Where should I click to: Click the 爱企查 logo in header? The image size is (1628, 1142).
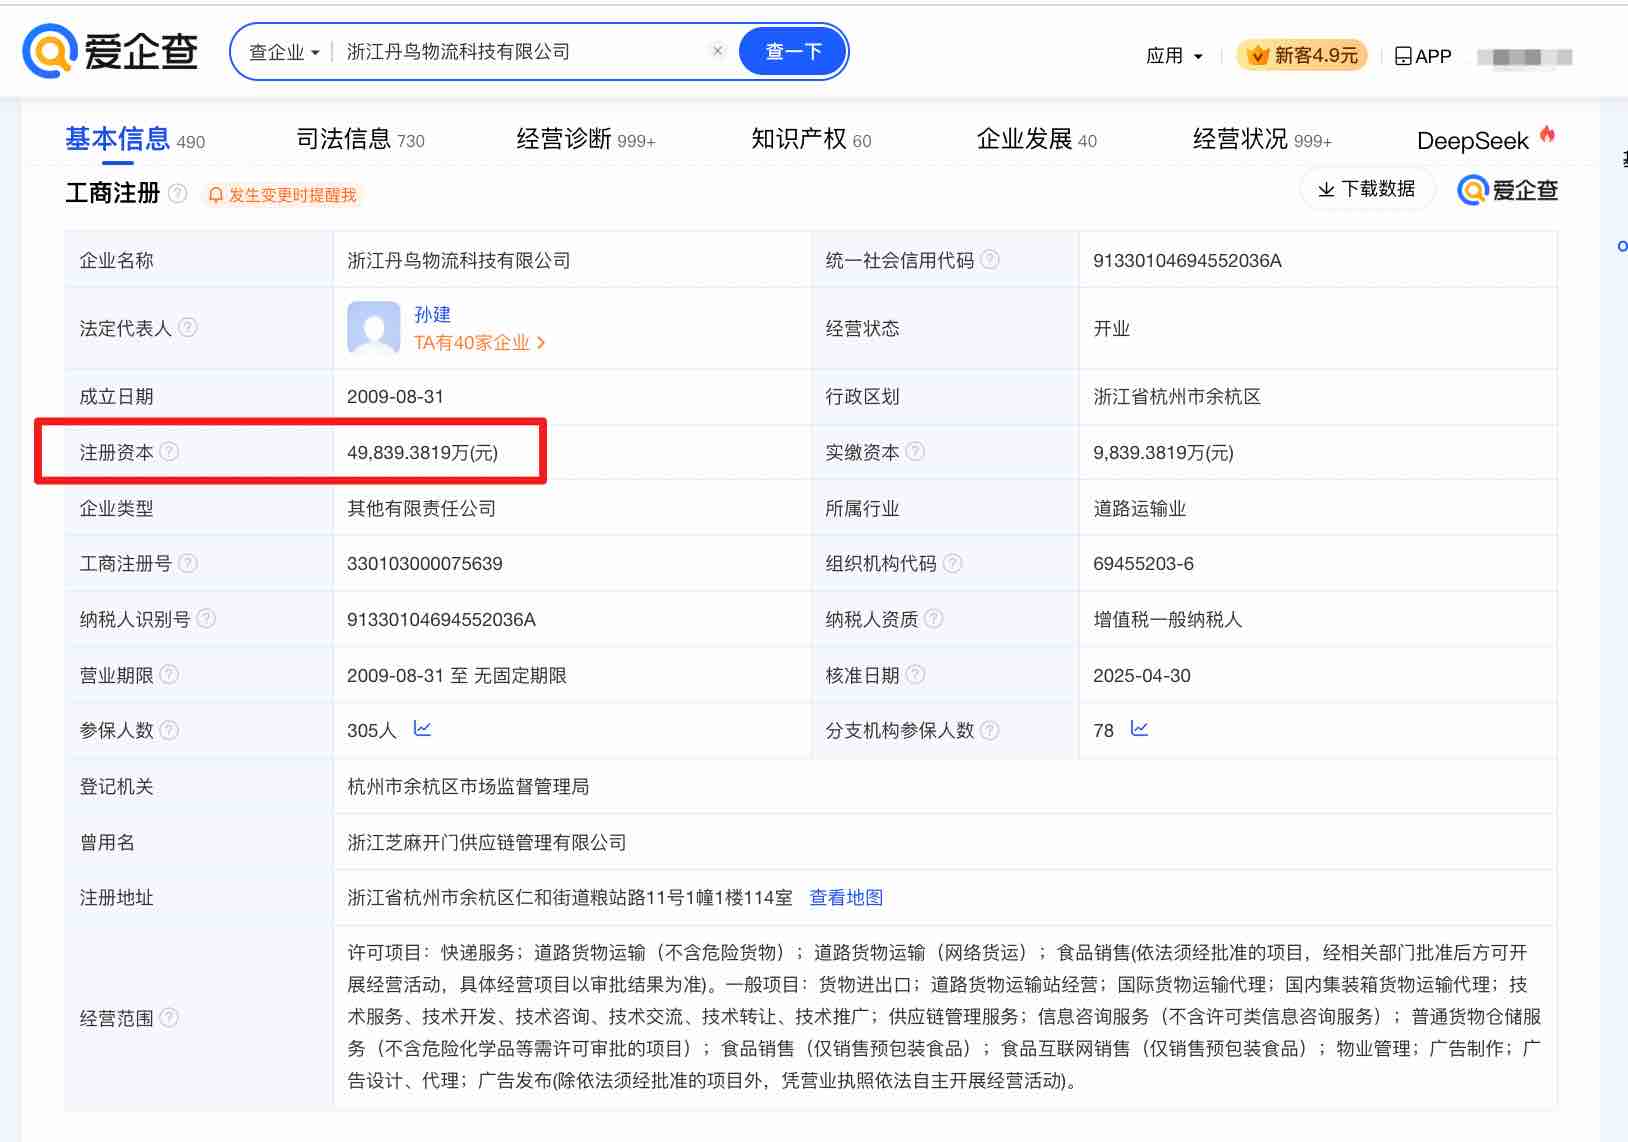[110, 51]
